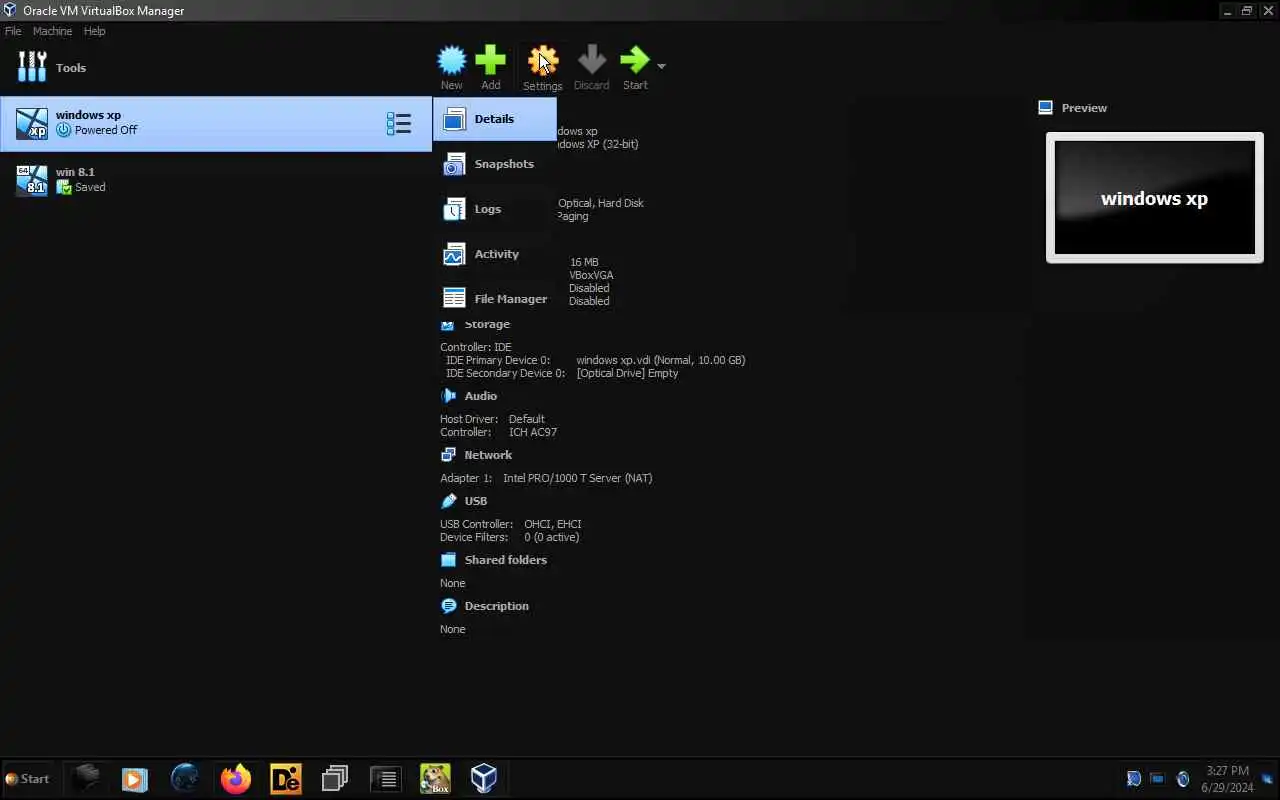Click the Network adapter icon
This screenshot has height=800, width=1280.
click(x=448, y=455)
